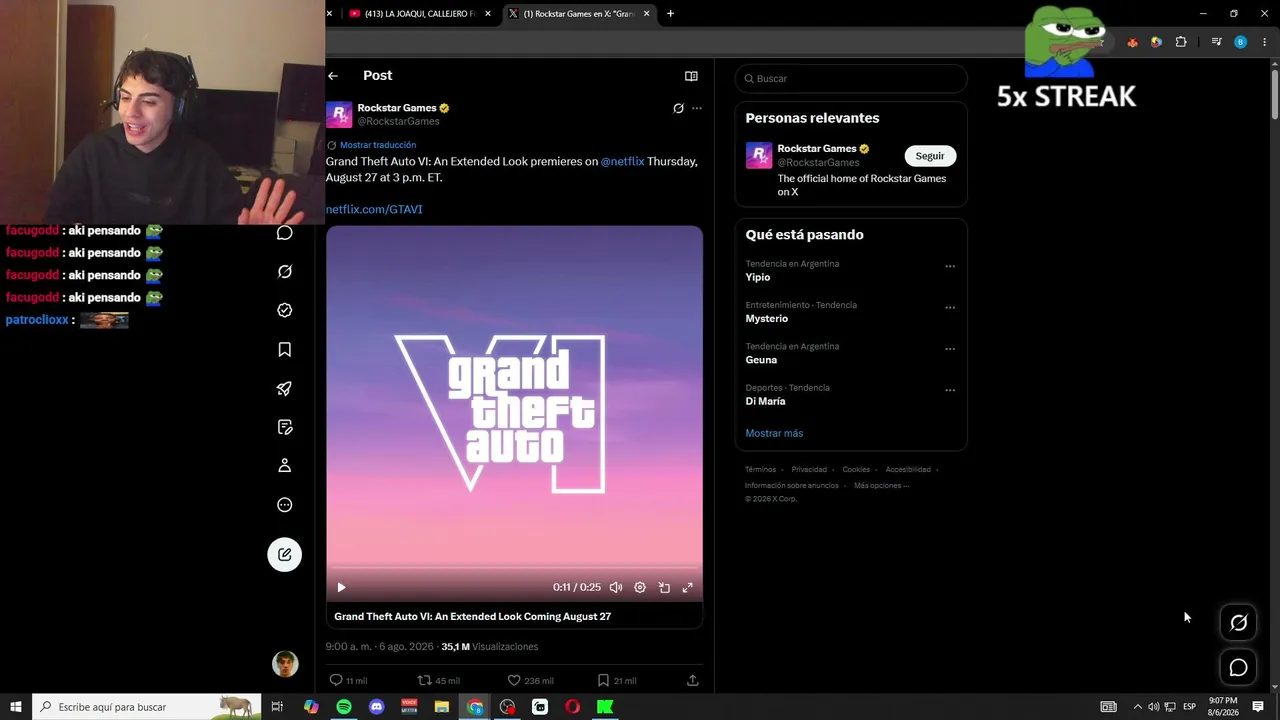Bookmark the post with 21 mil saves
Image resolution: width=1280 pixels, height=720 pixels.
(x=603, y=680)
